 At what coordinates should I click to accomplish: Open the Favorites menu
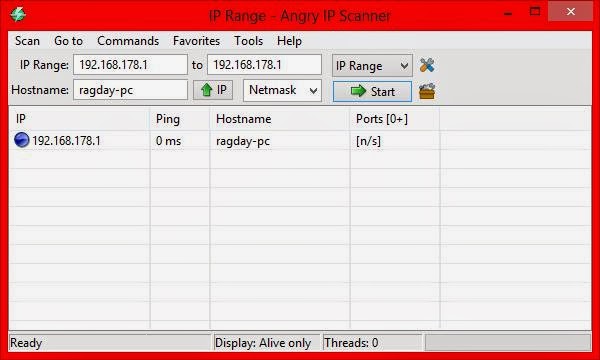click(196, 41)
